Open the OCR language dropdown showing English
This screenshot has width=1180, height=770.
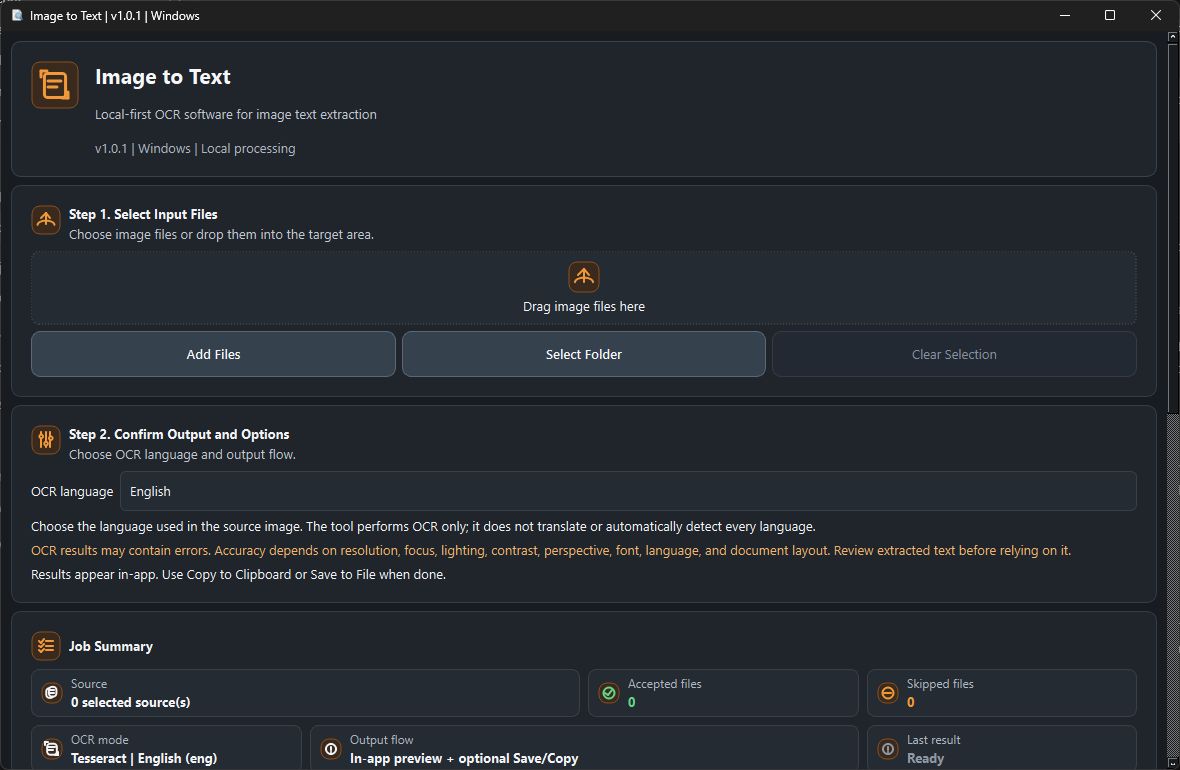(628, 492)
